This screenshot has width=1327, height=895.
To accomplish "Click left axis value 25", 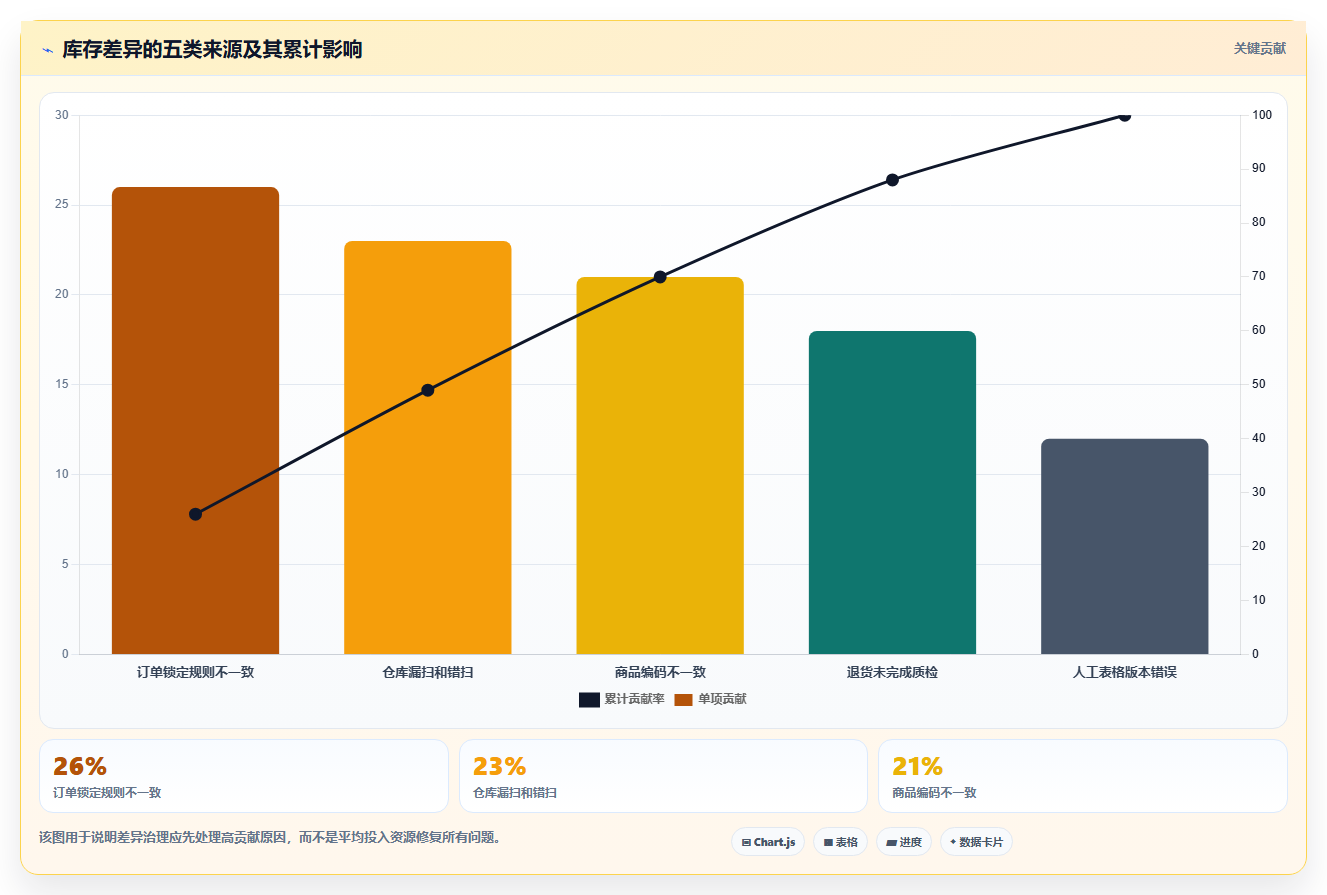I will pos(62,205).
